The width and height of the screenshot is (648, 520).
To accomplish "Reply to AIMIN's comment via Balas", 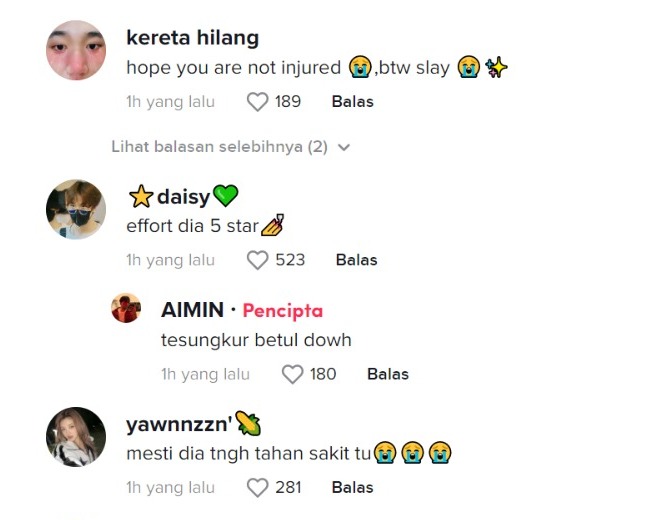I will (x=388, y=374).
